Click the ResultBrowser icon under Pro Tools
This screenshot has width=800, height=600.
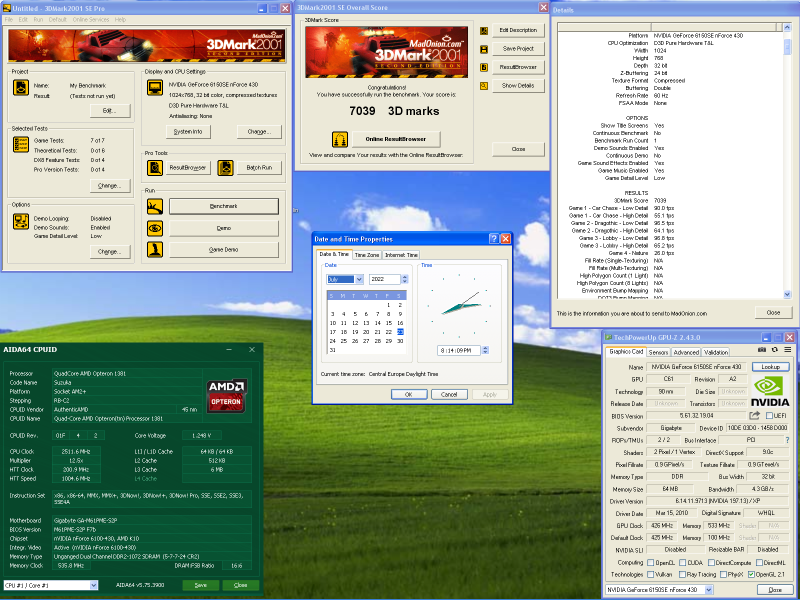click(x=155, y=167)
